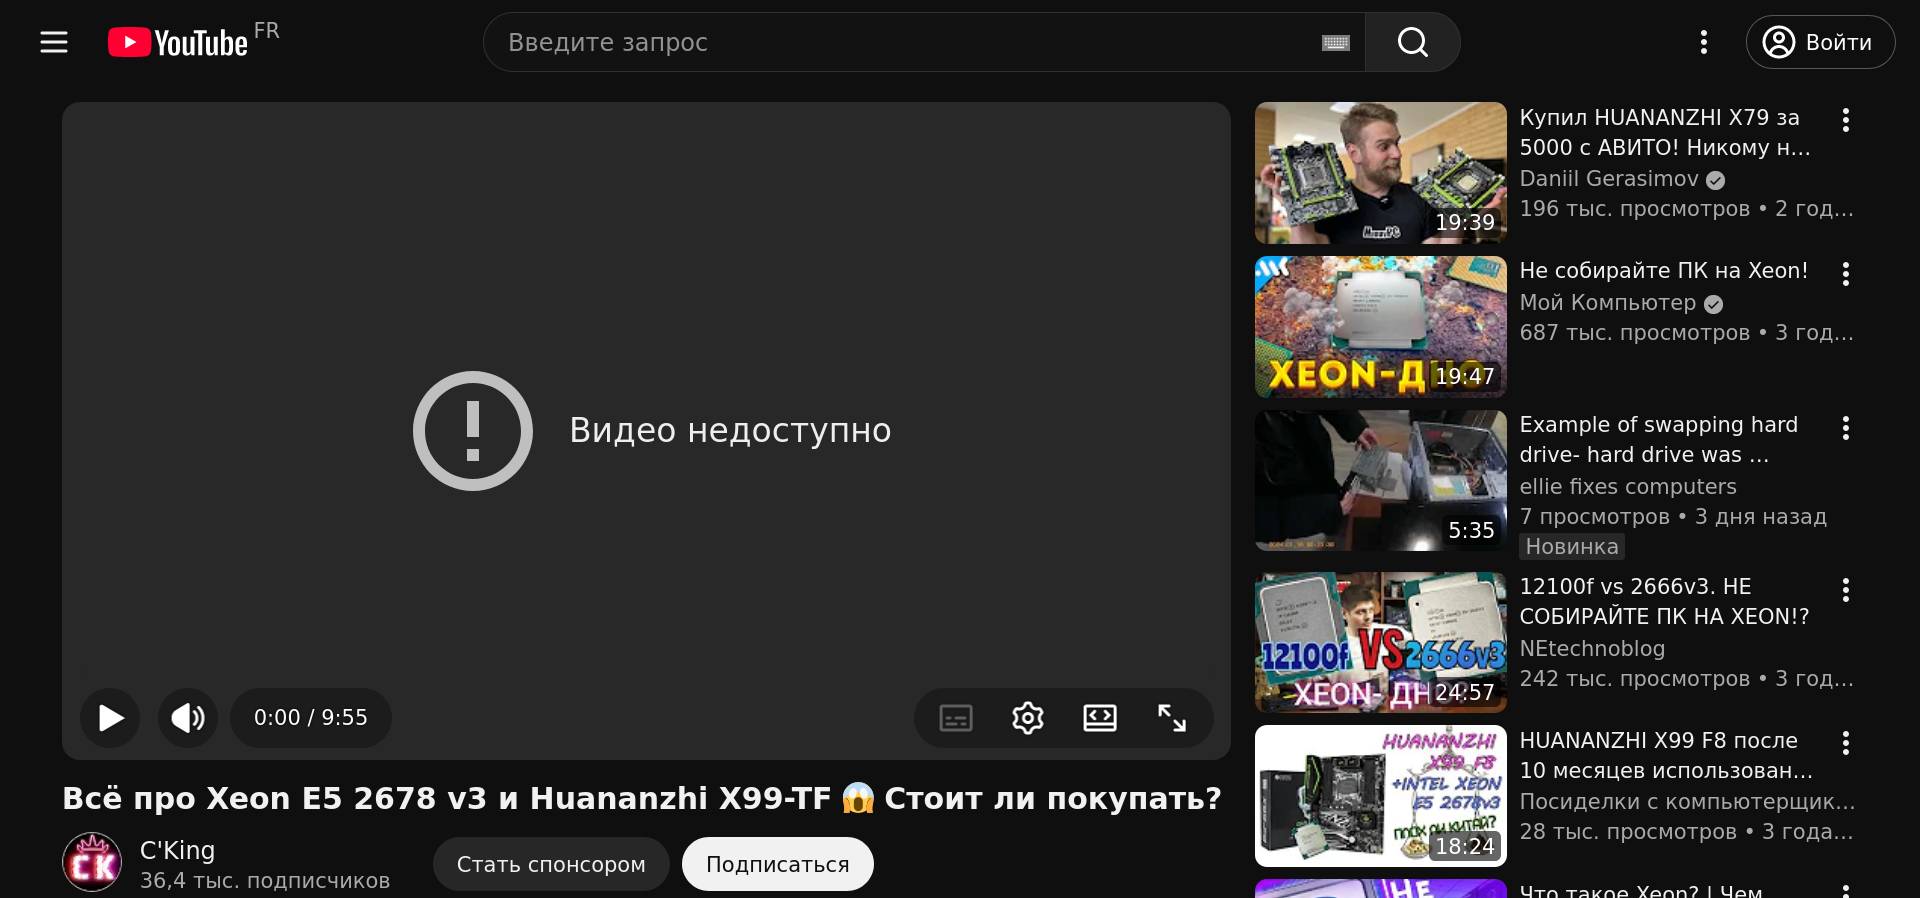Click the 7 просмотров • 3 дня назад text
The height and width of the screenshot is (898, 1920).
[1673, 517]
